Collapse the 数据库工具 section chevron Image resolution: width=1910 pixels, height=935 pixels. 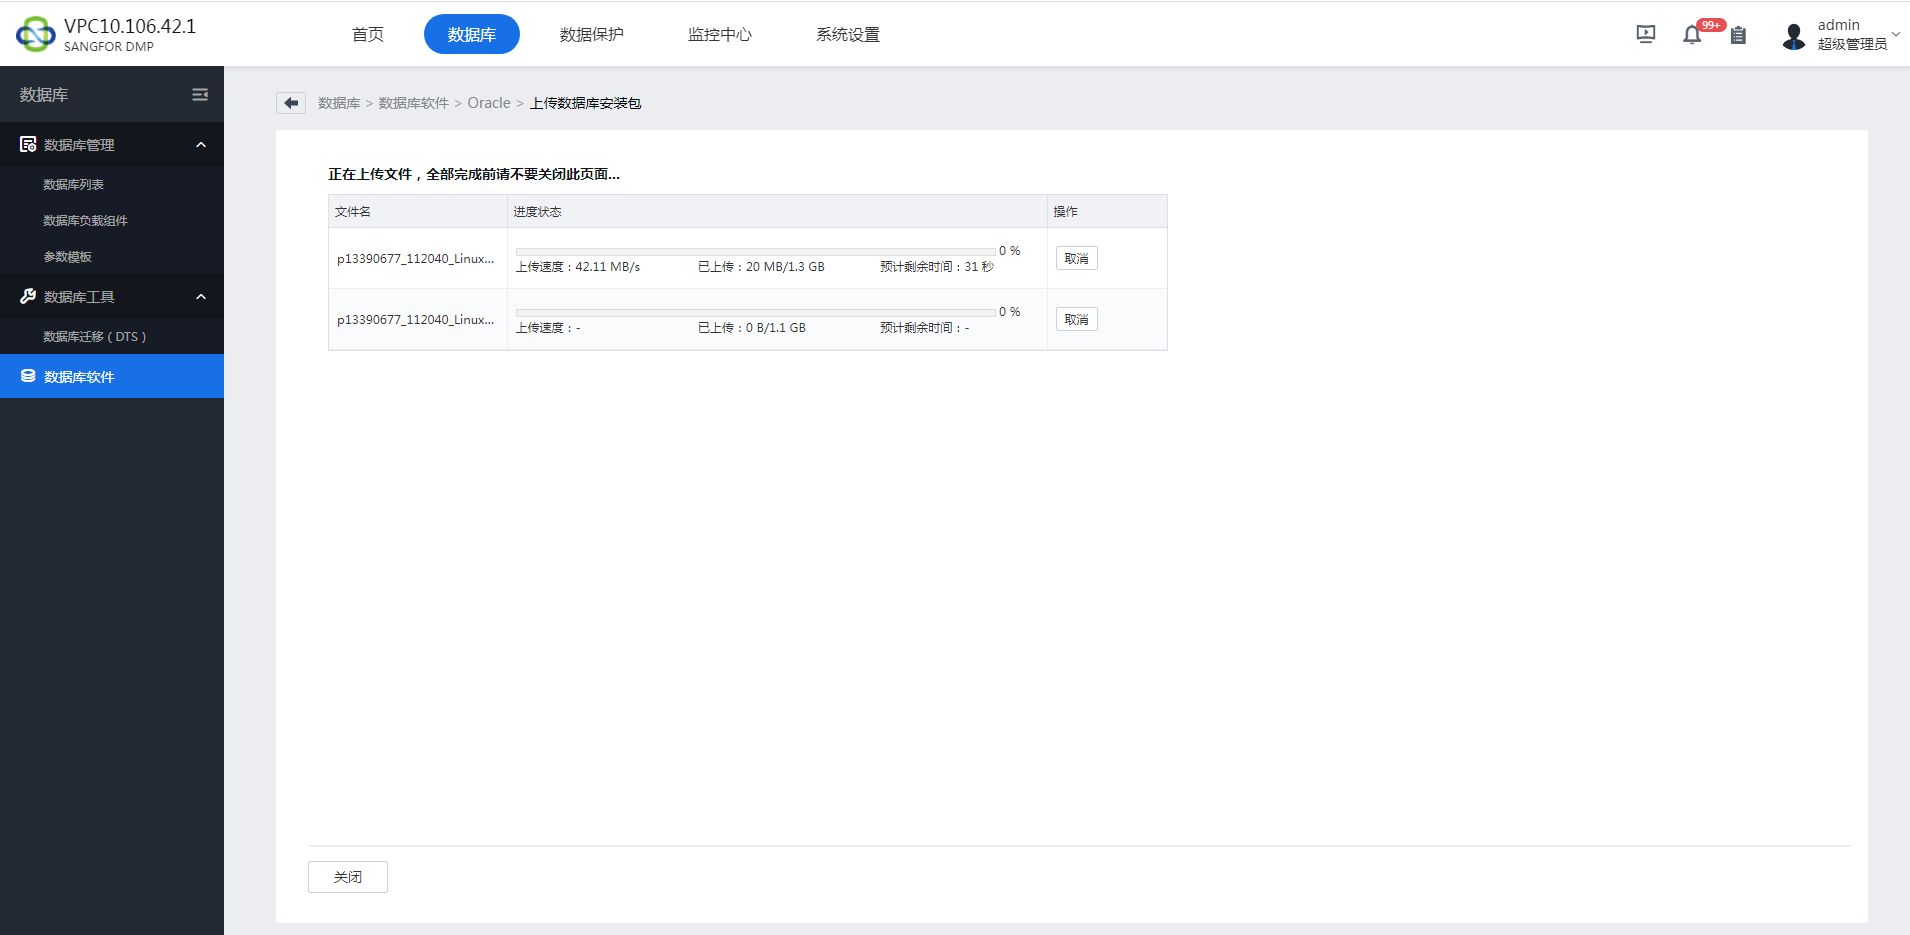[201, 296]
